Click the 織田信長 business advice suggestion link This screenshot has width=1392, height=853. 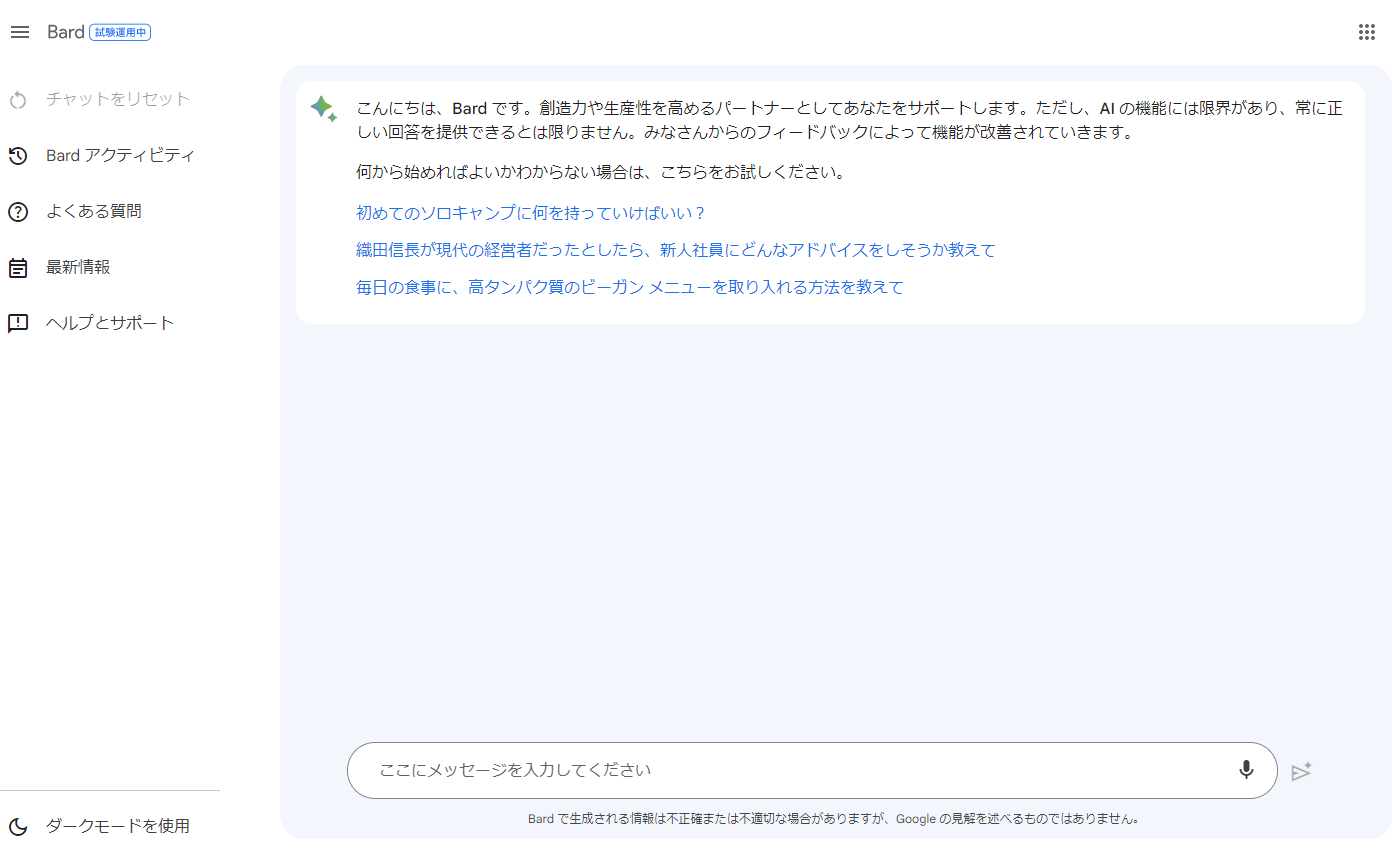coord(676,250)
